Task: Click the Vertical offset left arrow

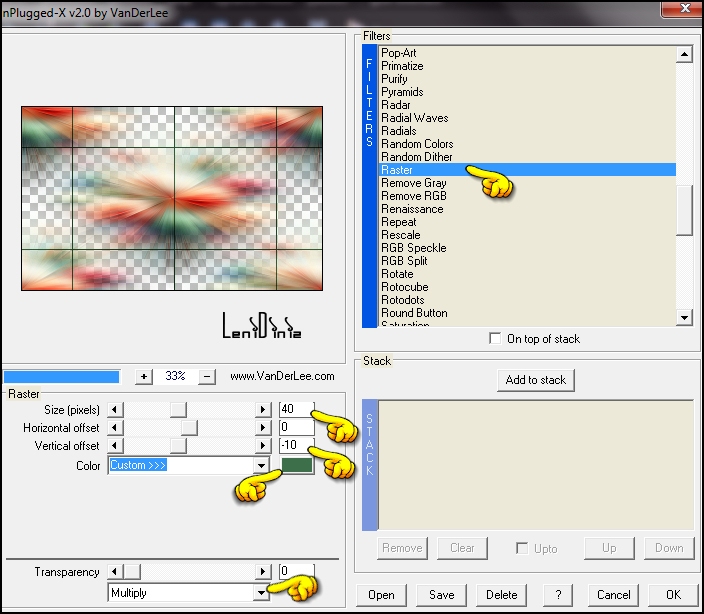Action: point(115,446)
